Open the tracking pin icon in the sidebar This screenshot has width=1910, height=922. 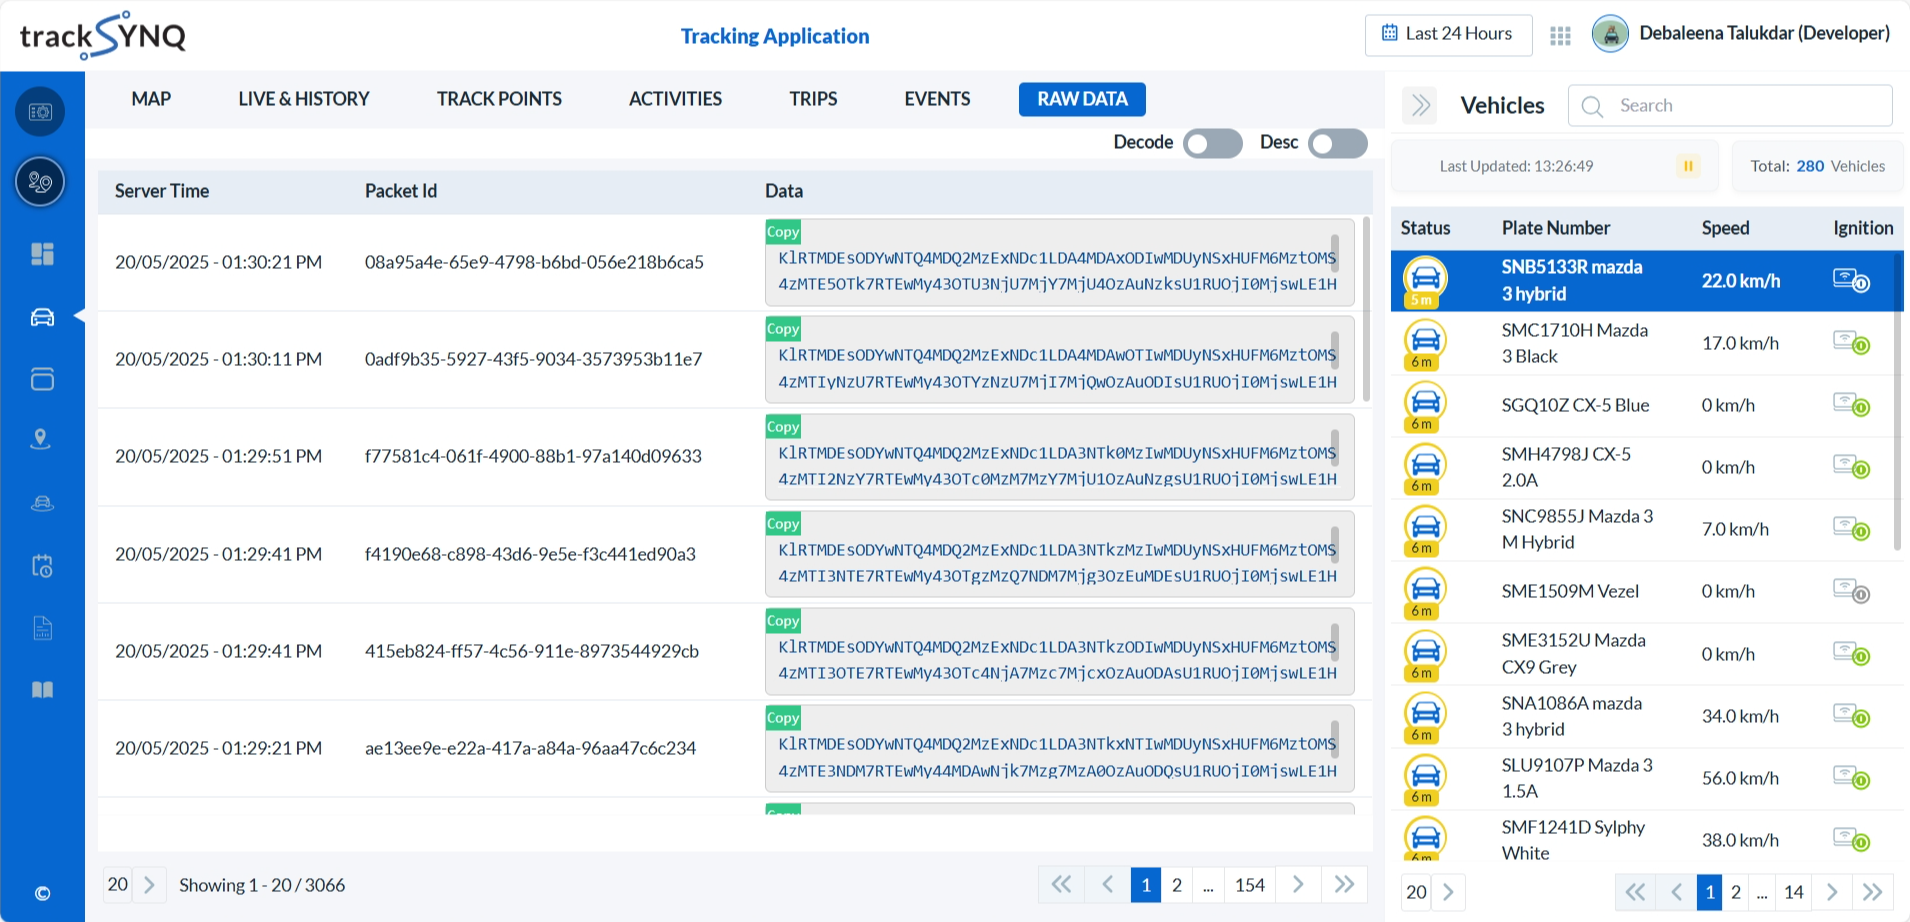coord(41,182)
